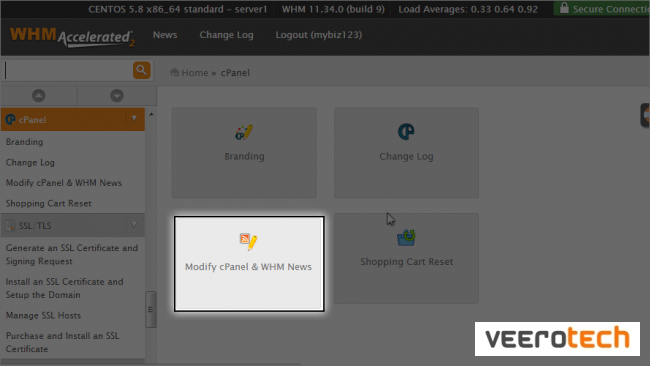This screenshot has width=650, height=366.
Task: Open Change Log in the top navigation
Action: click(226, 35)
